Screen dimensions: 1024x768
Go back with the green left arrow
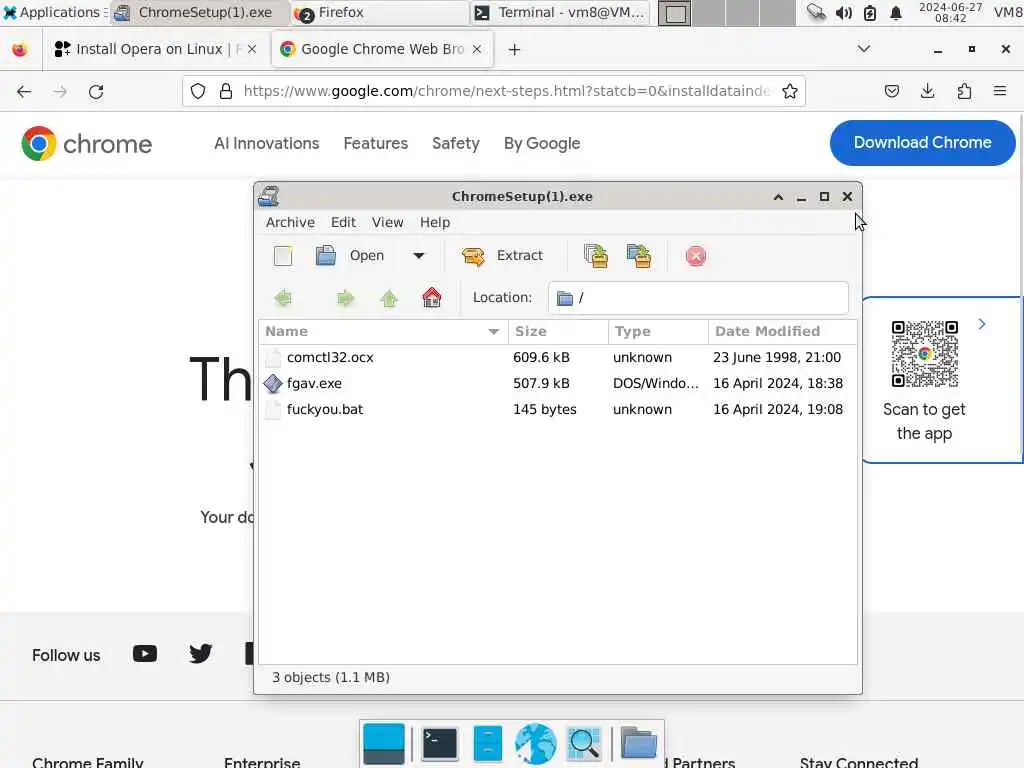(x=283, y=298)
